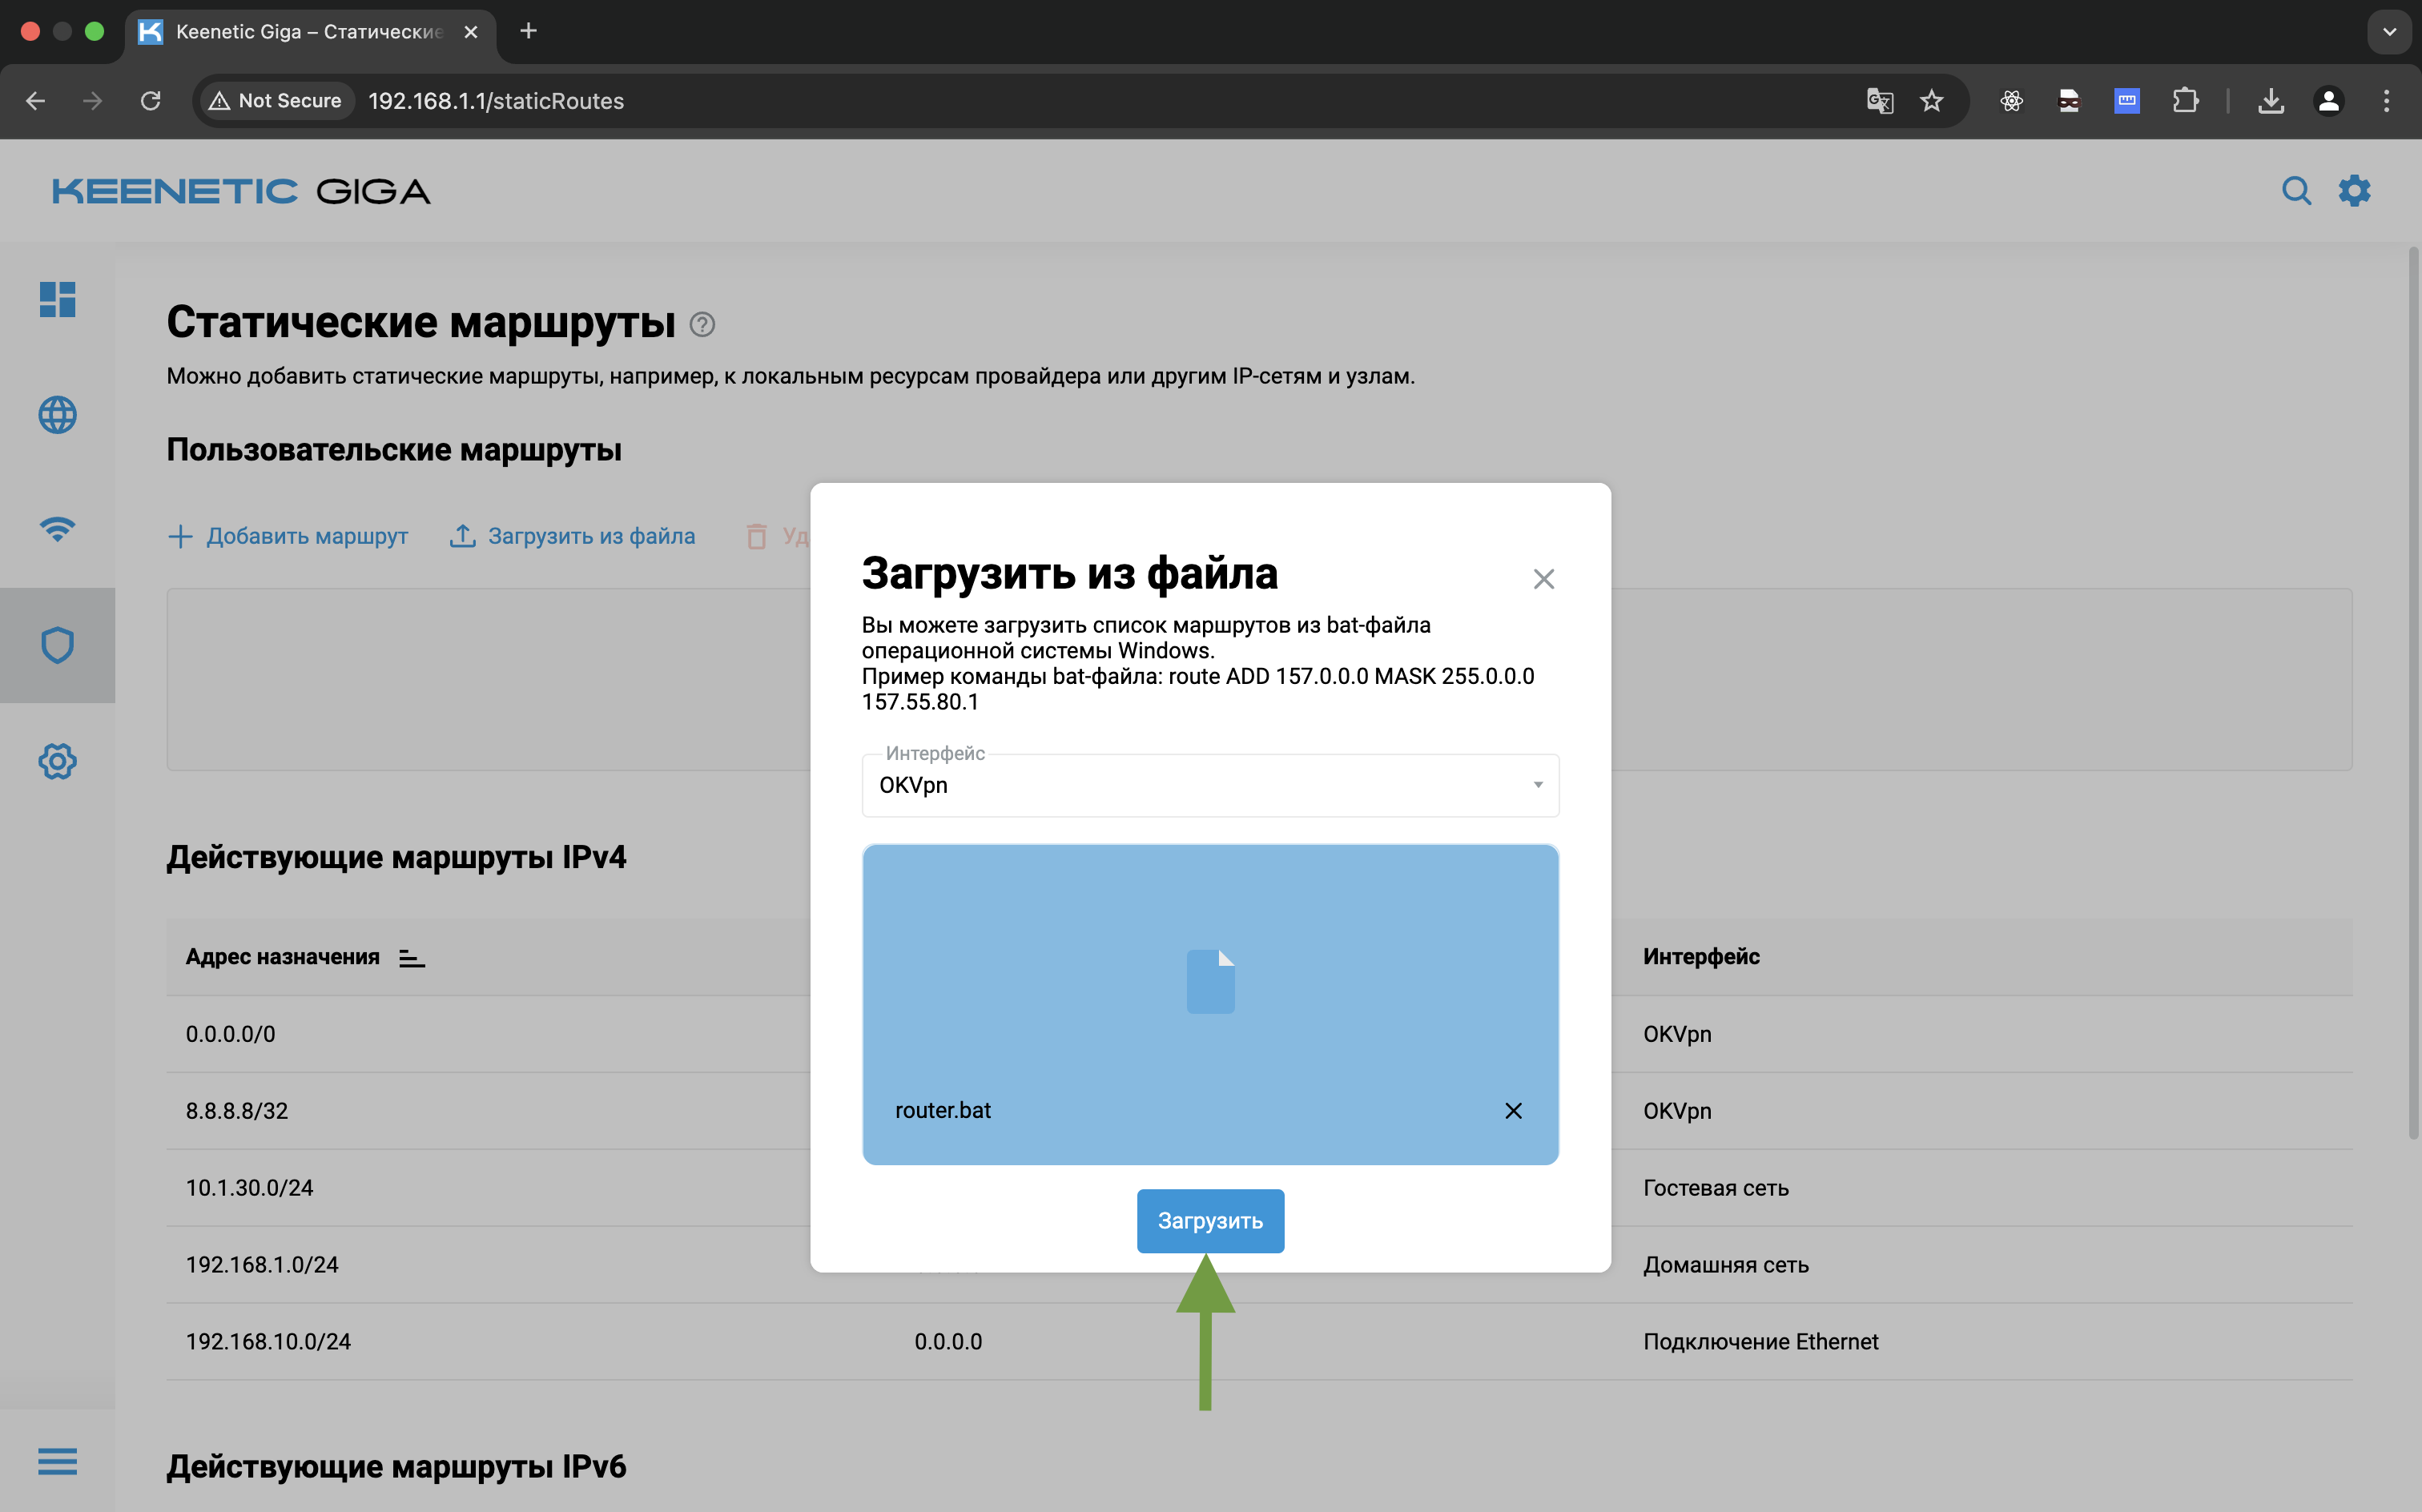Click the Chrome profile avatar
This screenshot has width=2422, height=1512.
tap(2329, 100)
